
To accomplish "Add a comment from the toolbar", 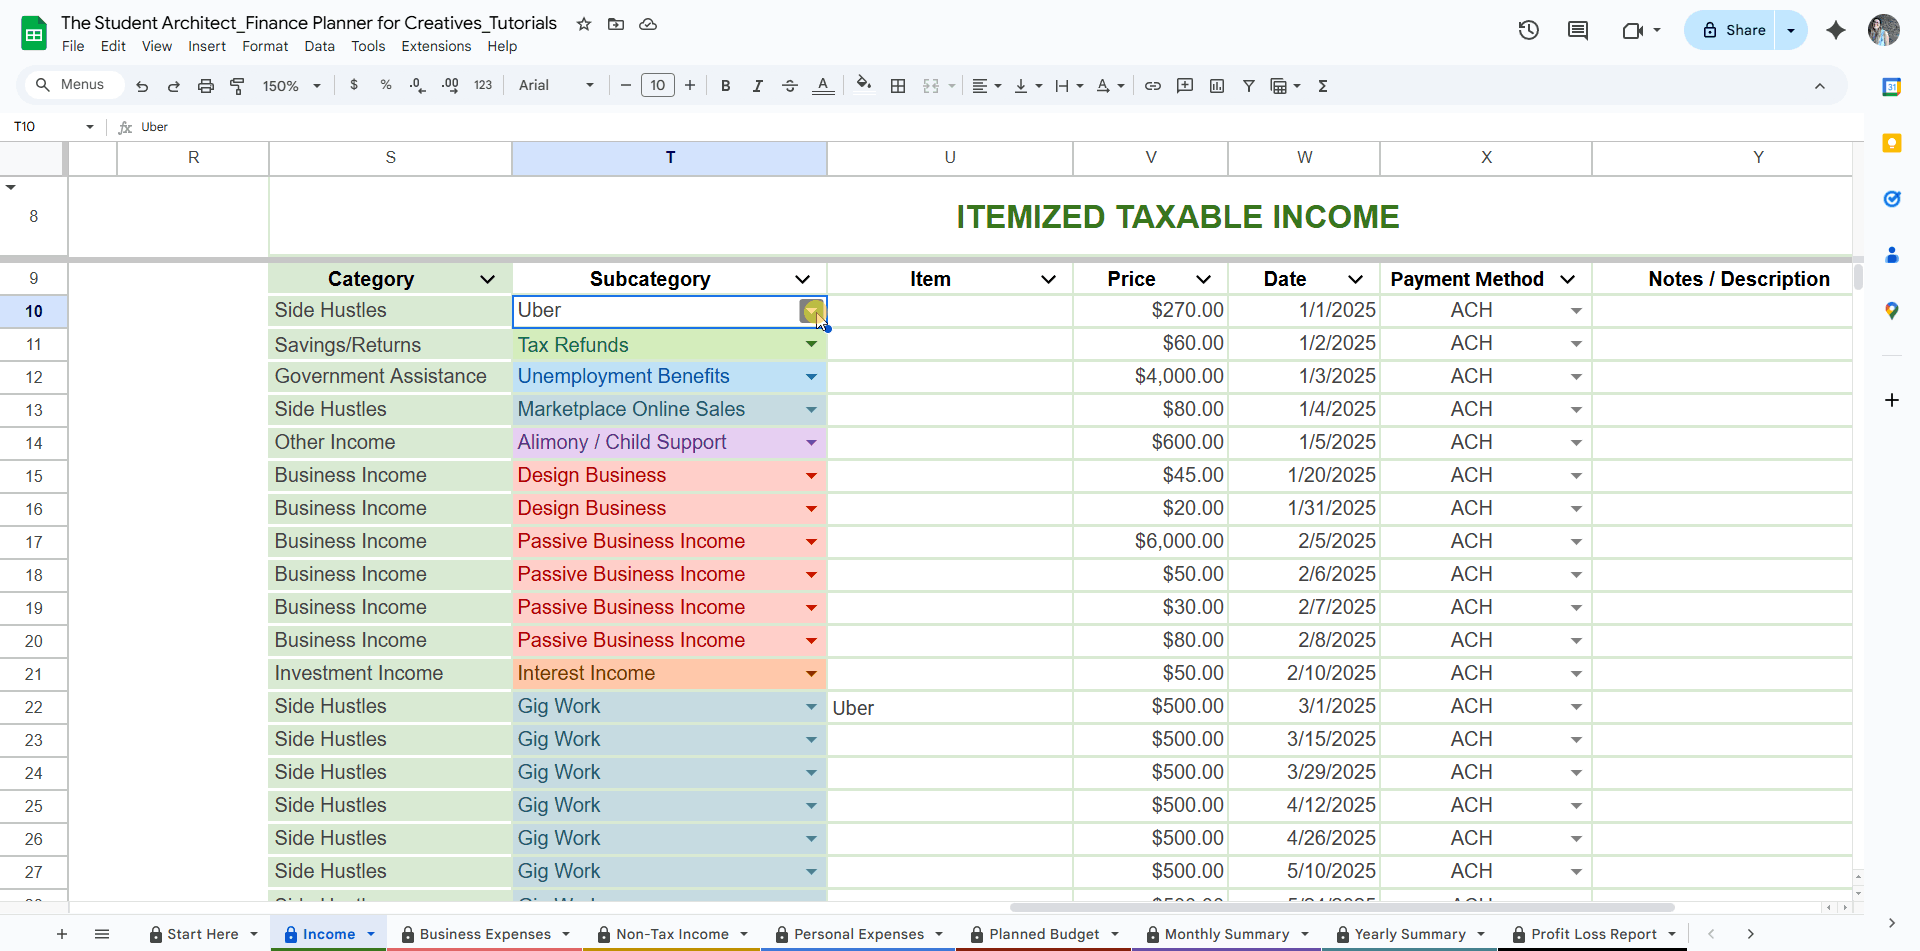I will [x=1185, y=86].
